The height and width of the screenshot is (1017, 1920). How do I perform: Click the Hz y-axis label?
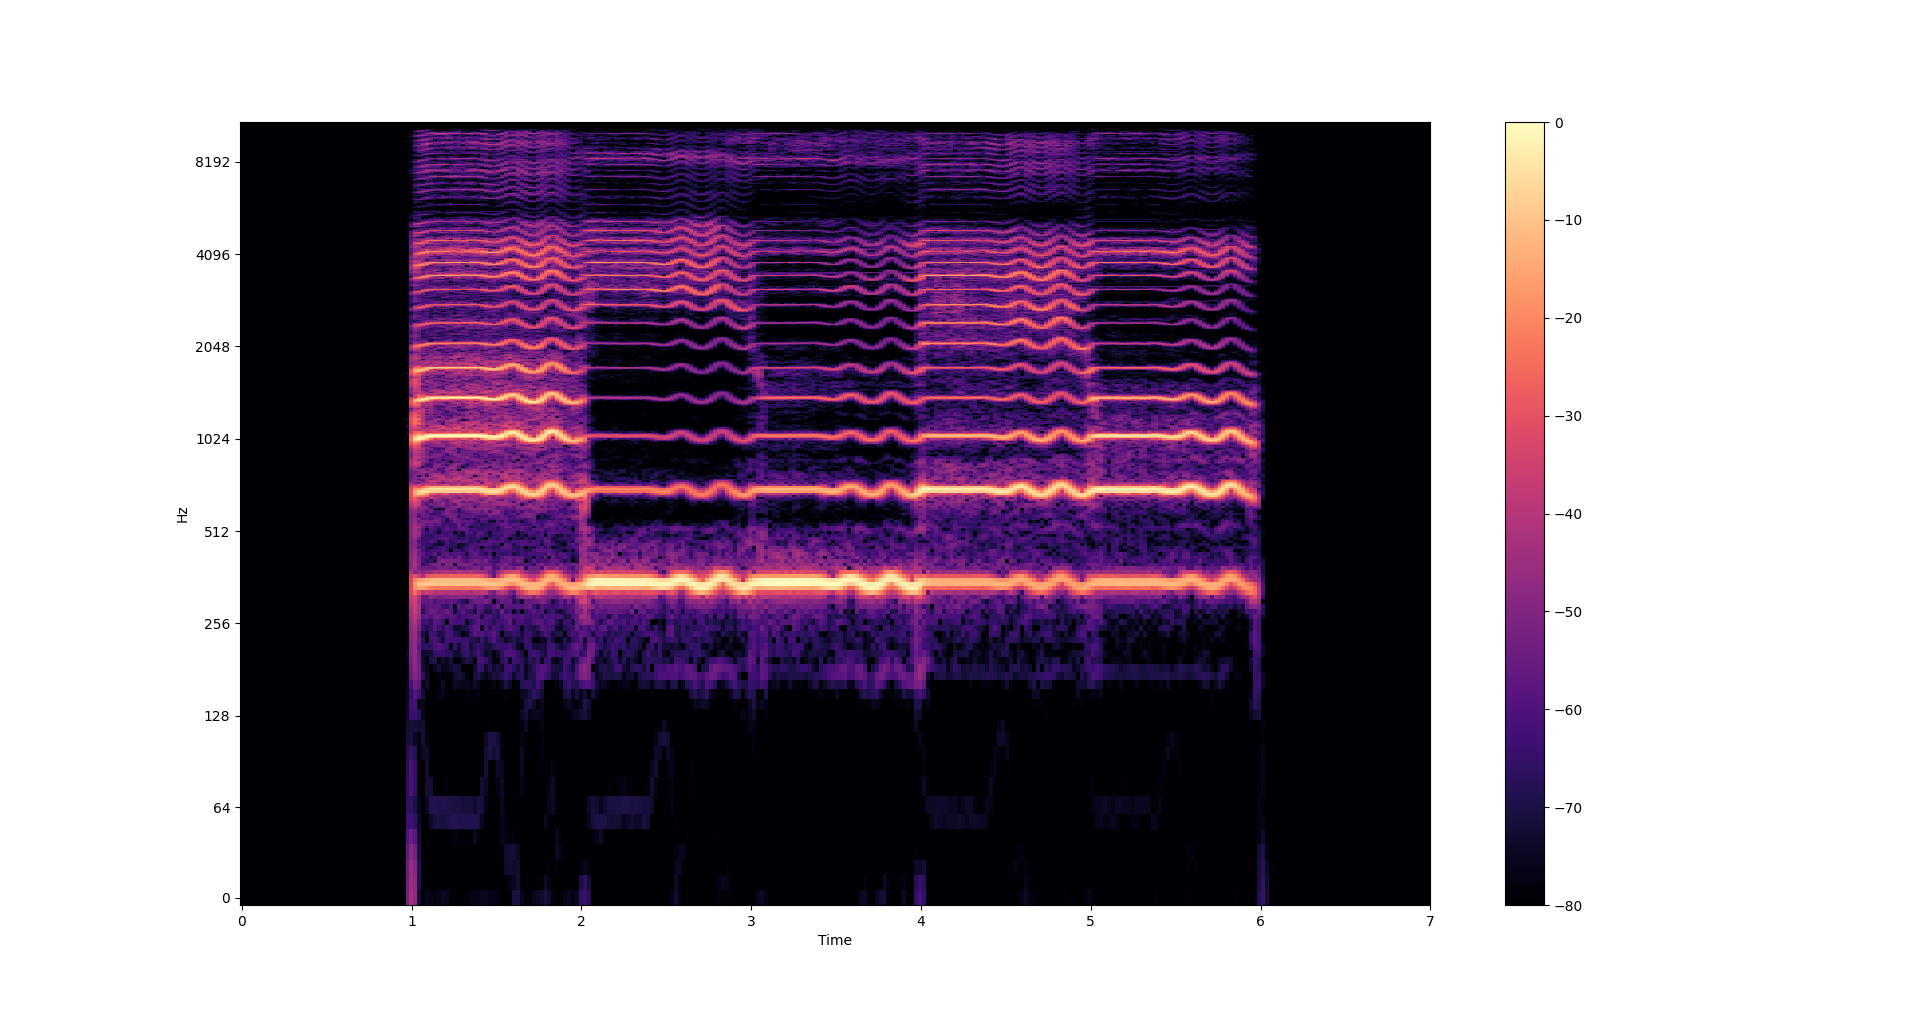coord(182,515)
